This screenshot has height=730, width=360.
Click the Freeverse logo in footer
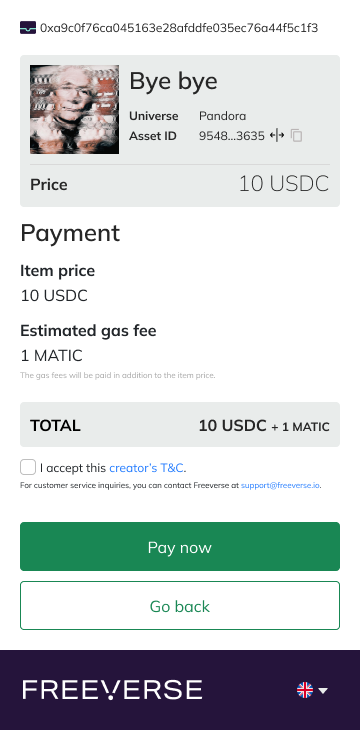(x=112, y=689)
